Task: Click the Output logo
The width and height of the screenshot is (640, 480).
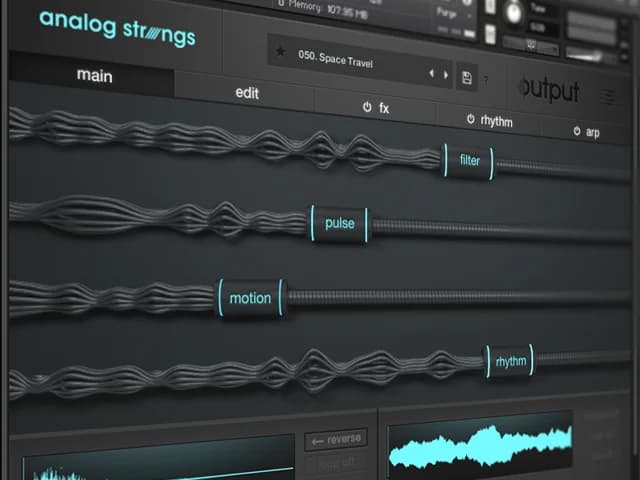Action: (548, 91)
